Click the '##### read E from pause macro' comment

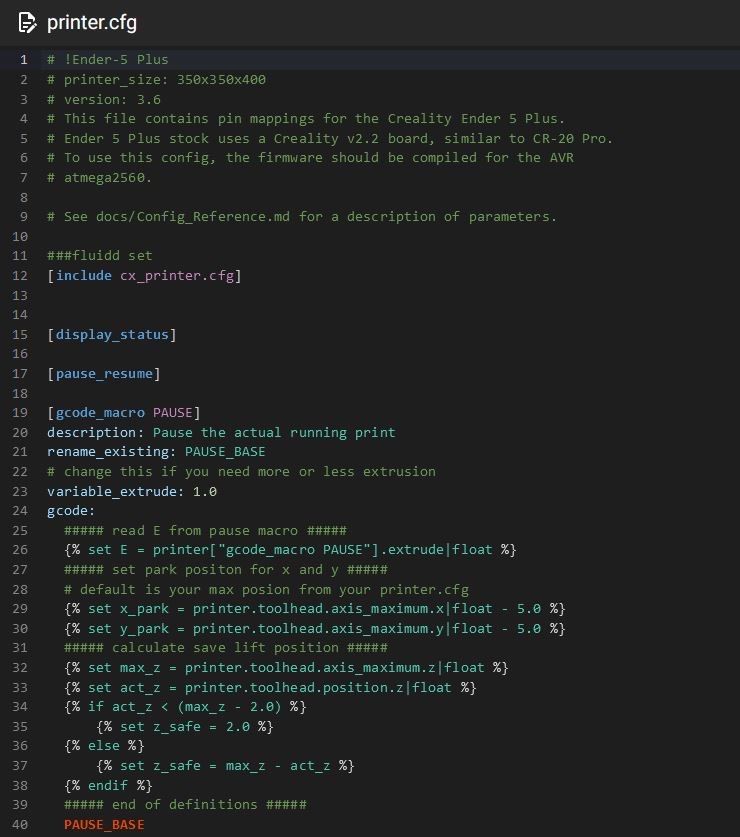[x=206, y=531]
